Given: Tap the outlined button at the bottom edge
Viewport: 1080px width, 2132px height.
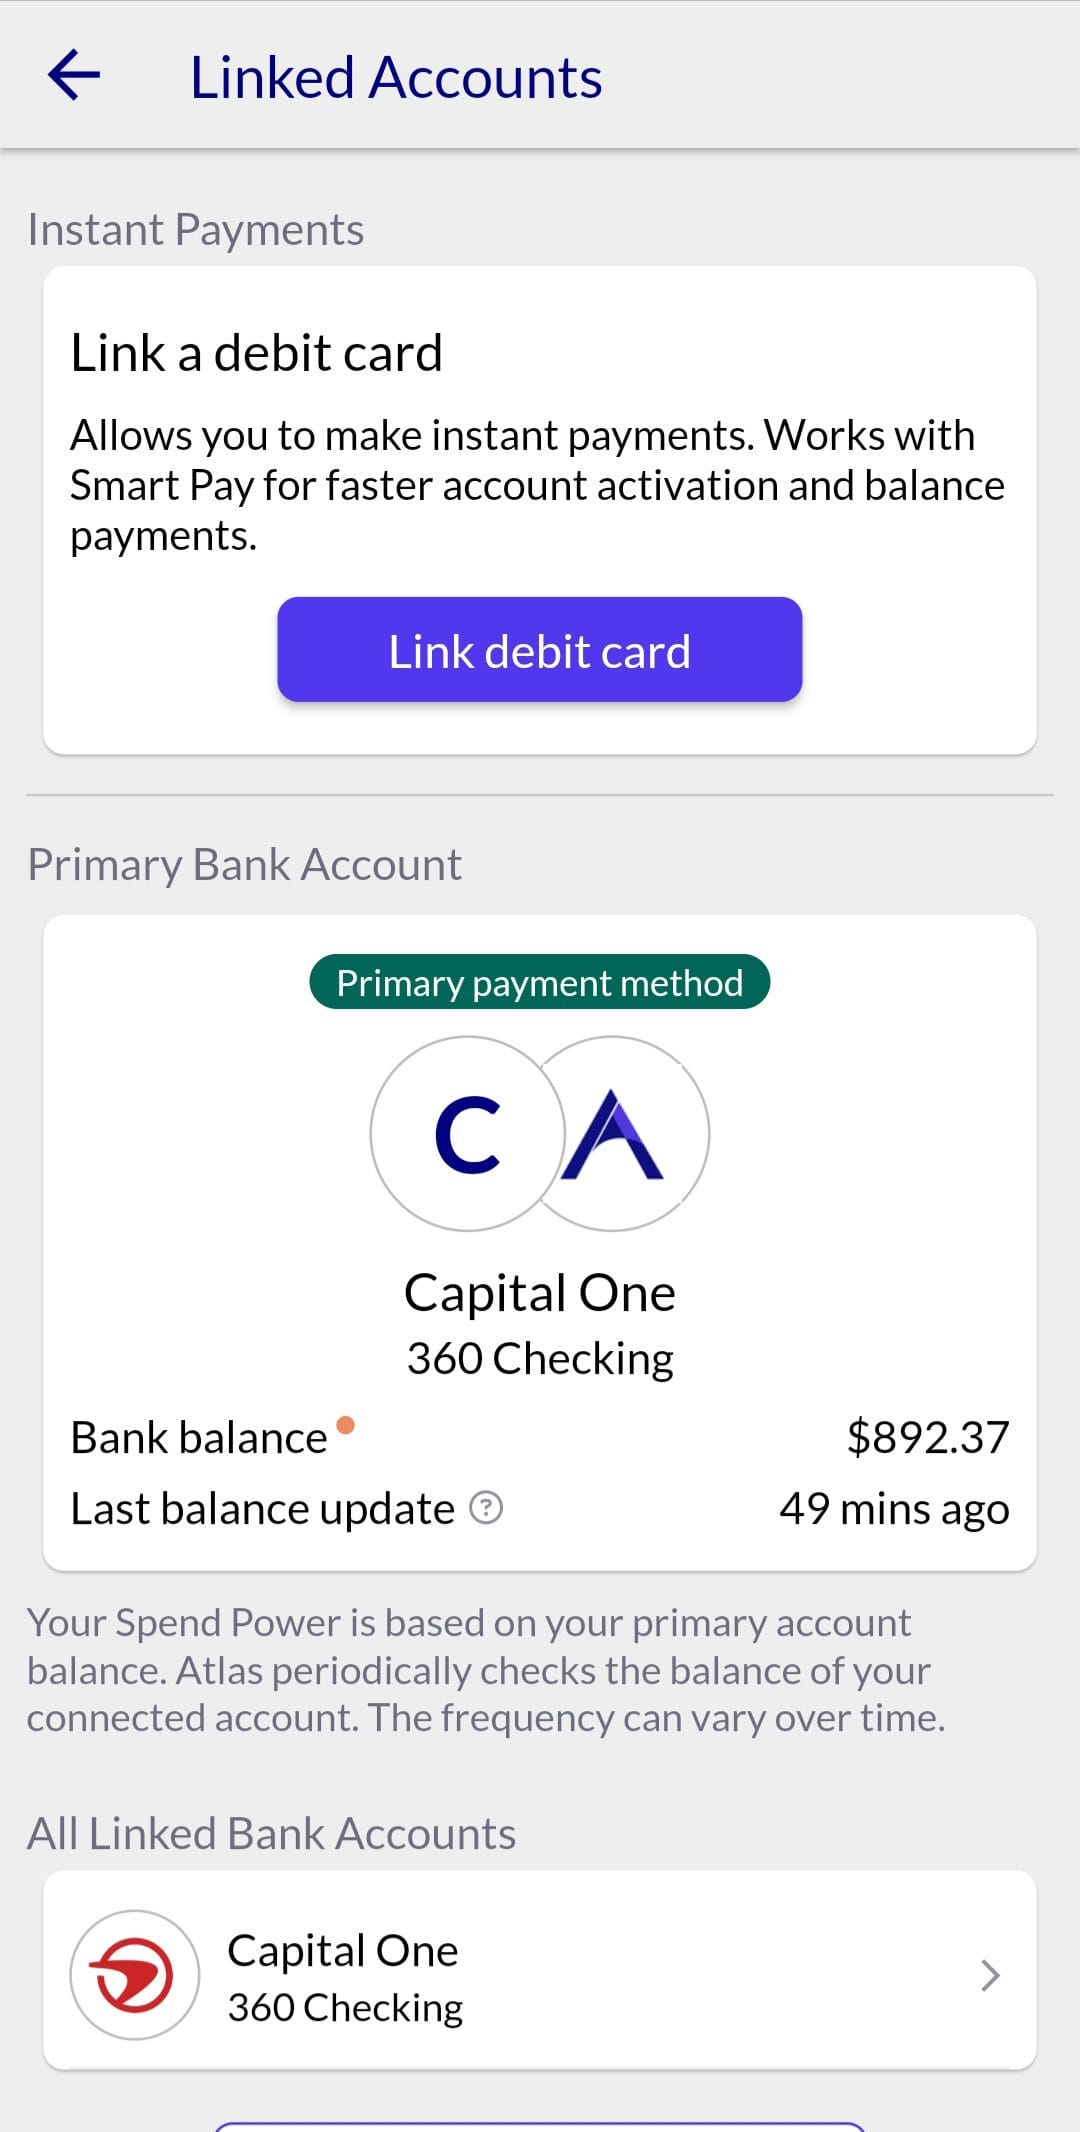Looking at the screenshot, I should (540, 2126).
